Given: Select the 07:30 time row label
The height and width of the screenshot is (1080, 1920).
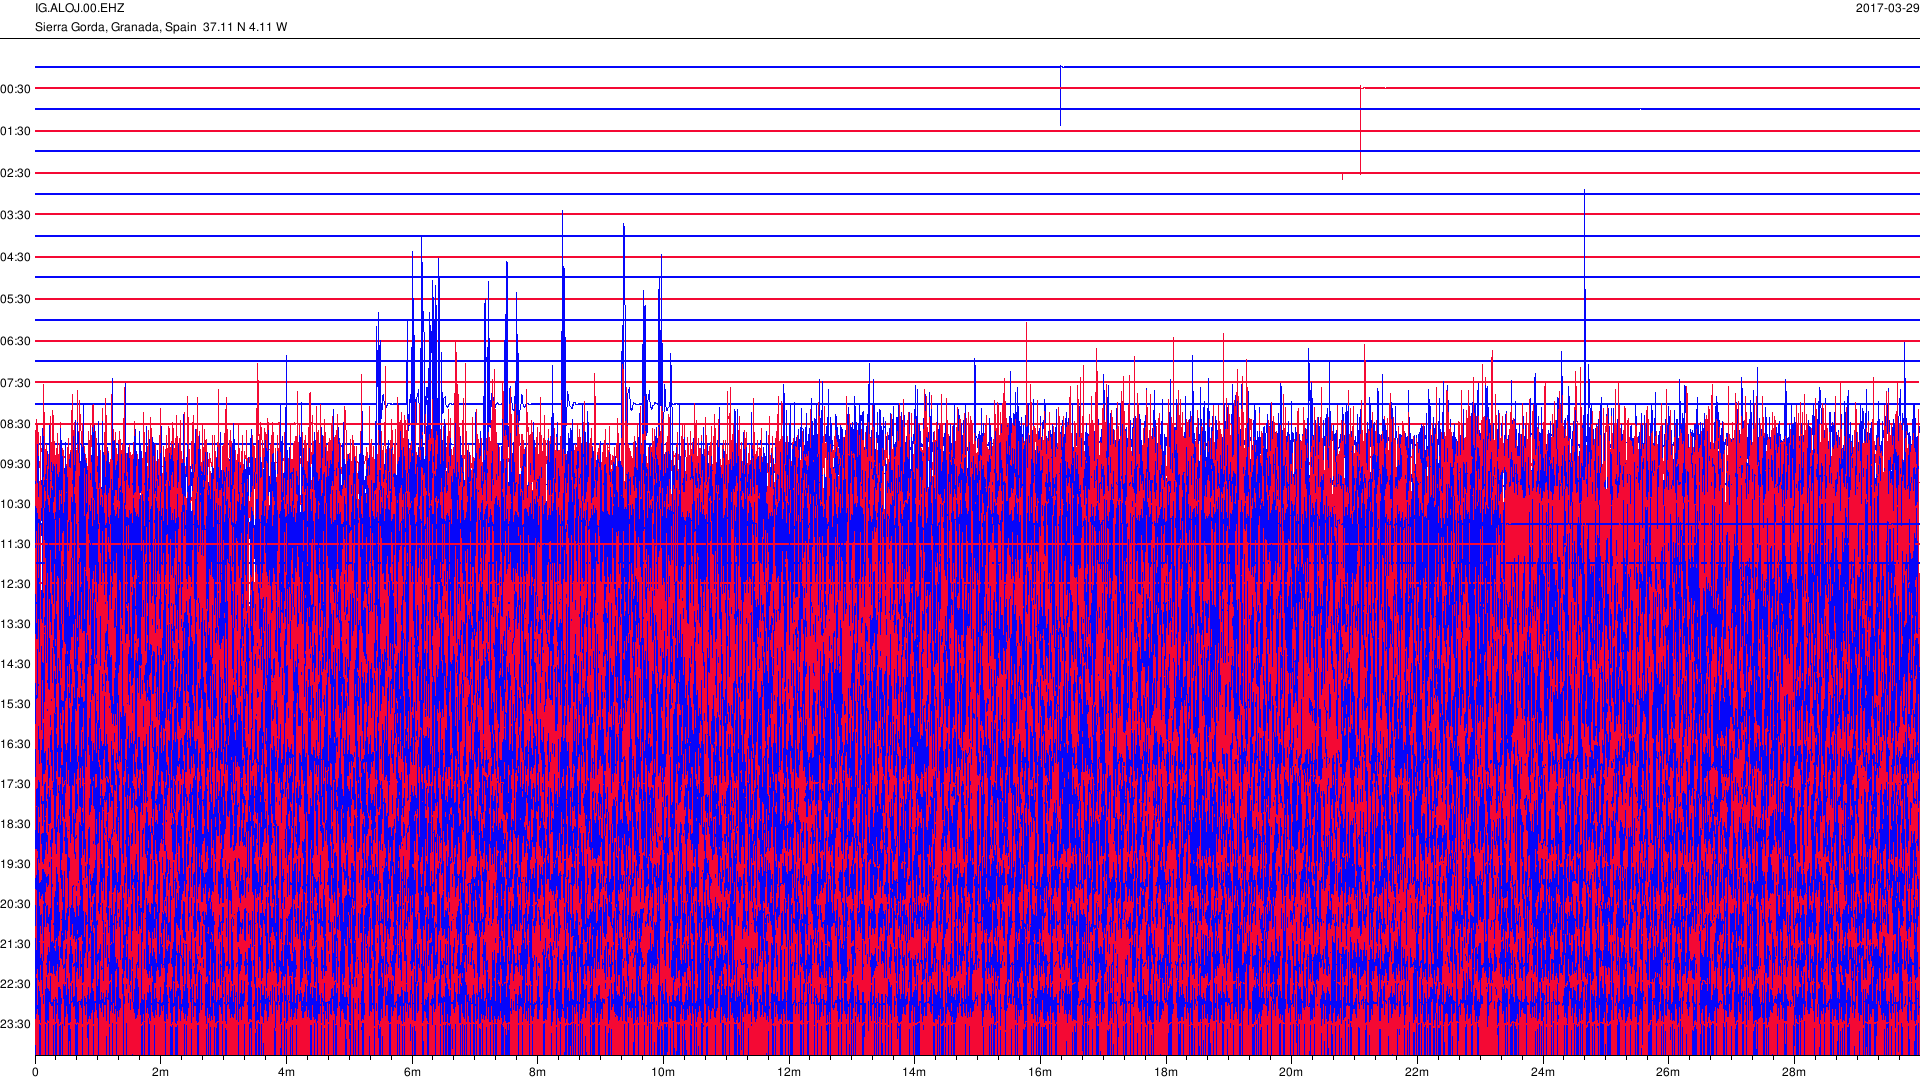Looking at the screenshot, I should (16, 383).
